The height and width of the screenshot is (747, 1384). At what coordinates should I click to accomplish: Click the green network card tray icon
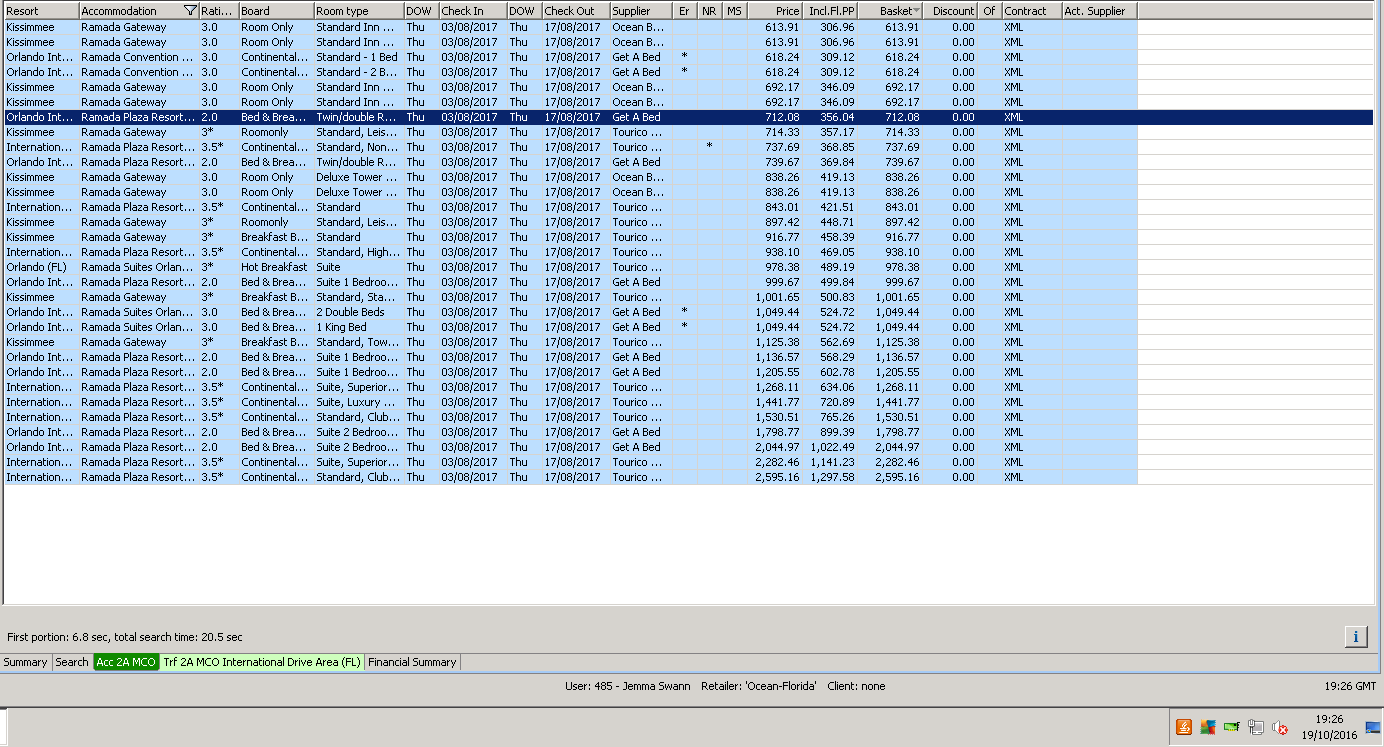tap(1232, 727)
